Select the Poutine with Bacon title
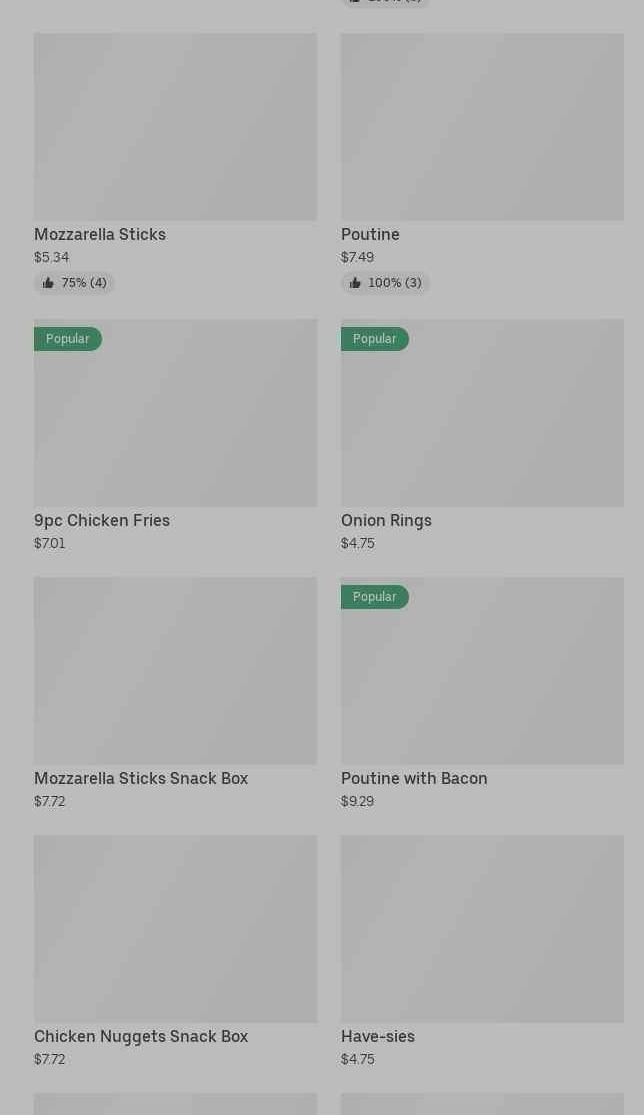Screen dimensions: 644x1115 coord(414,778)
